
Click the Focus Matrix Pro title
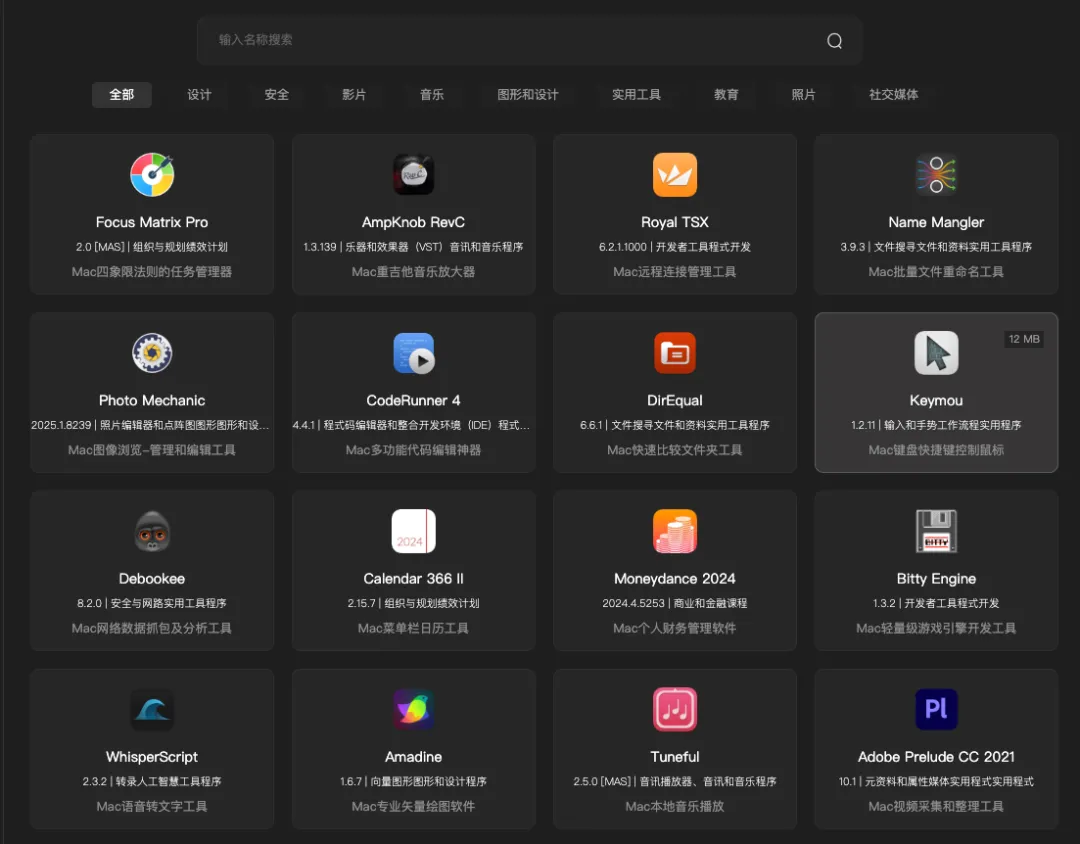click(152, 223)
